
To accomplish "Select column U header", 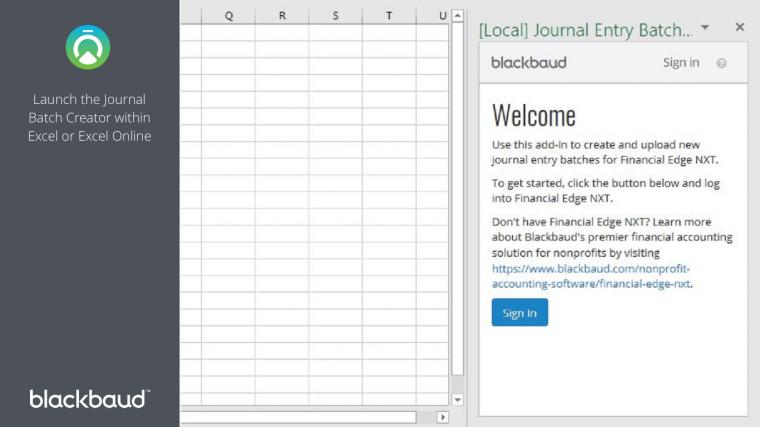I will (x=433, y=16).
